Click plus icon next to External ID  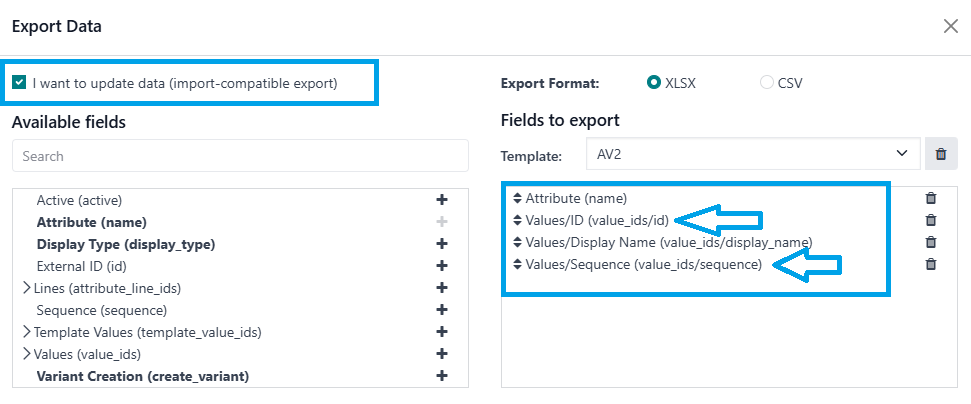click(442, 266)
